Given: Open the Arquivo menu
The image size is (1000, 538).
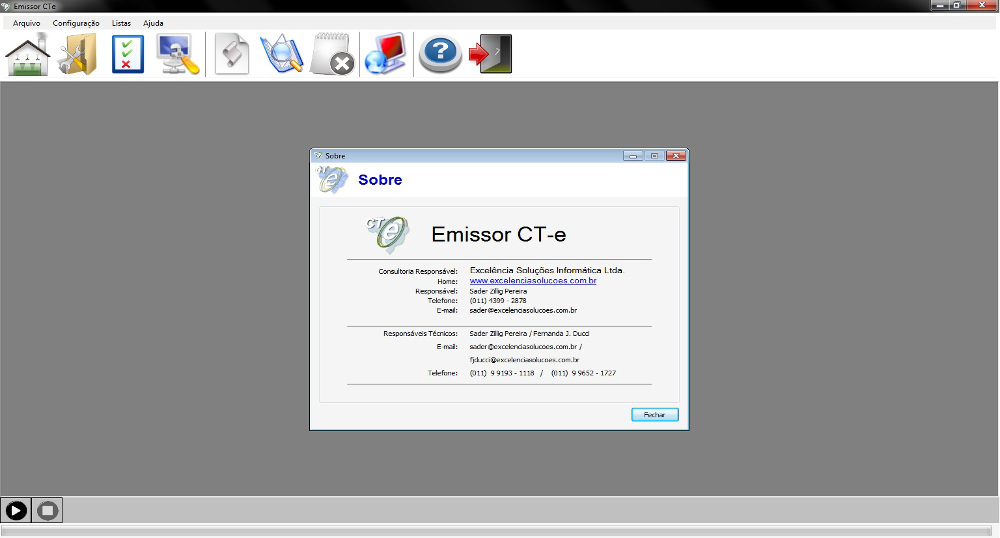Looking at the screenshot, I should point(26,22).
